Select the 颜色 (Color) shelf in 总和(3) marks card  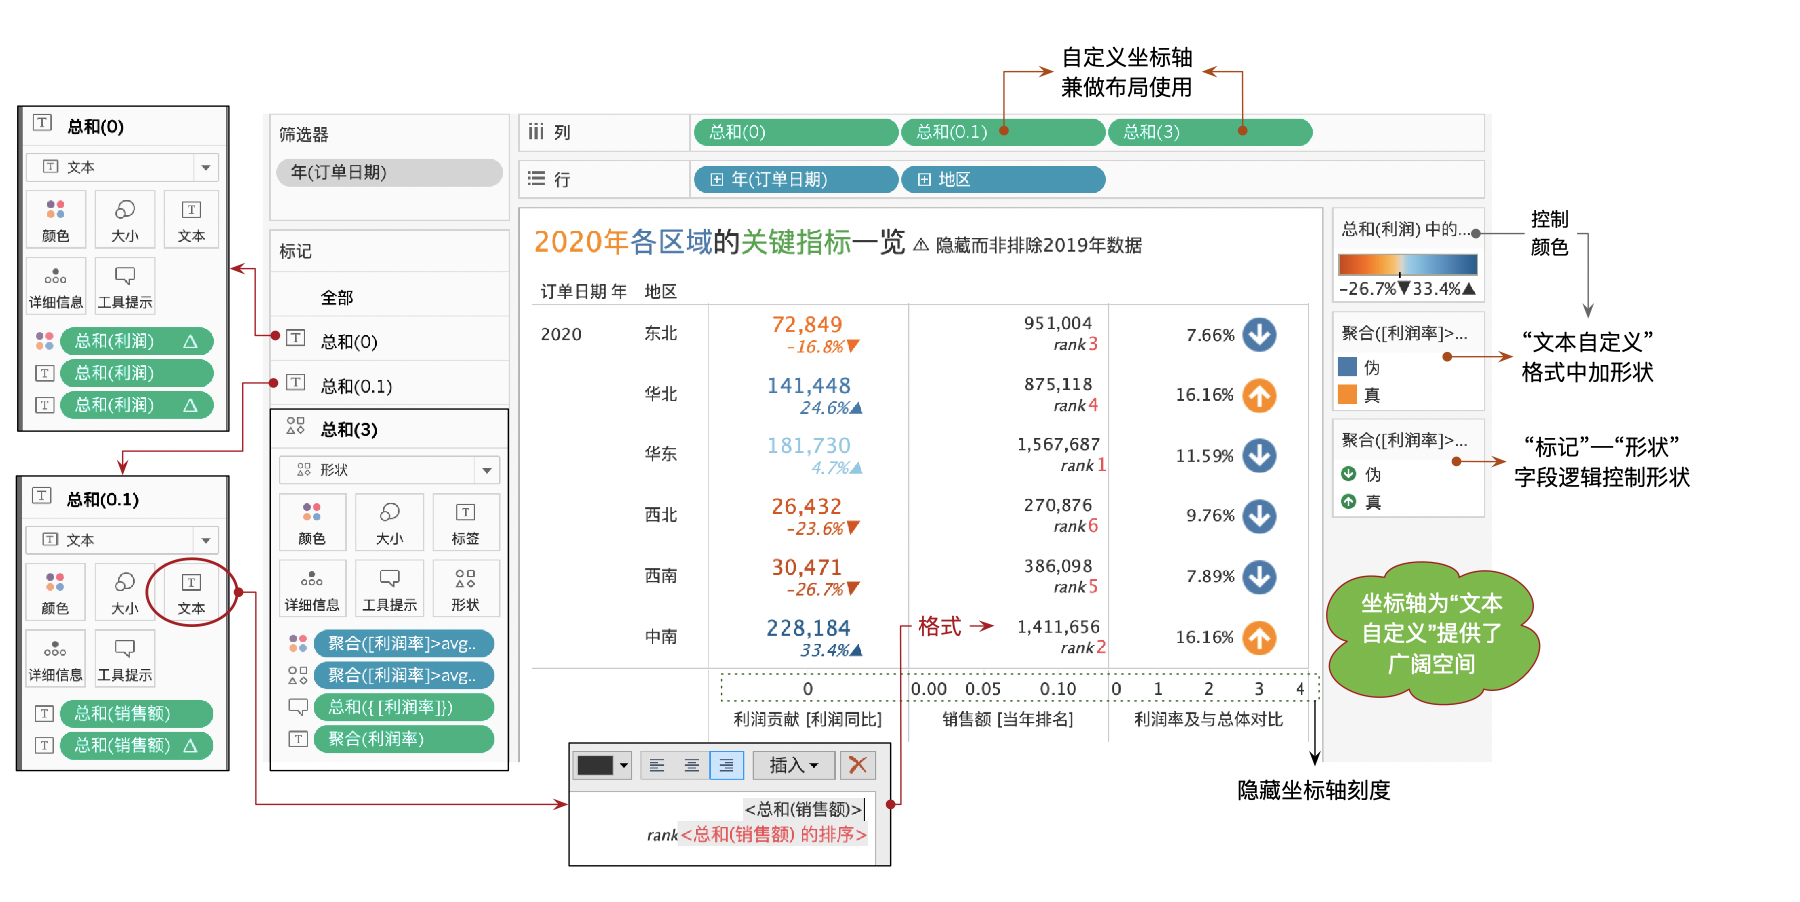click(x=312, y=522)
